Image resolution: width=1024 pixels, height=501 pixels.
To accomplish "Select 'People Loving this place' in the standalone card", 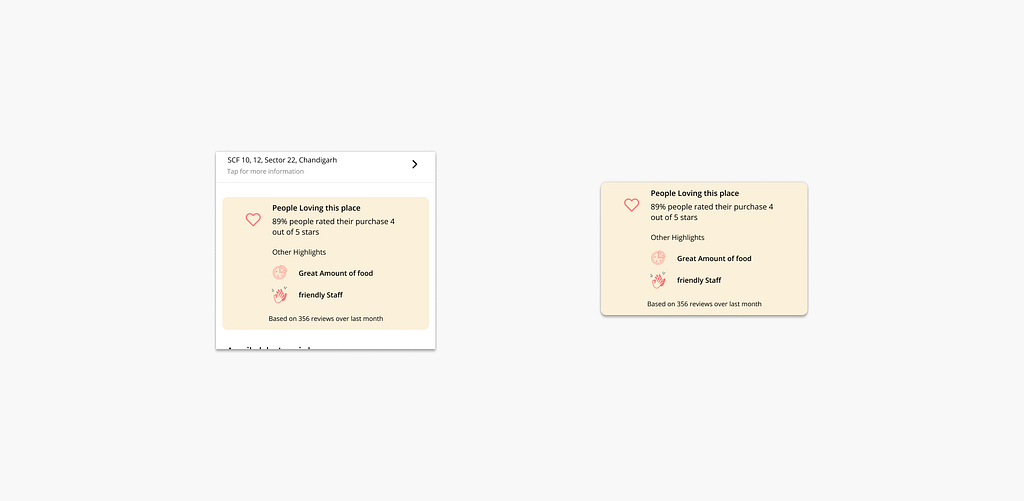I will point(694,193).
